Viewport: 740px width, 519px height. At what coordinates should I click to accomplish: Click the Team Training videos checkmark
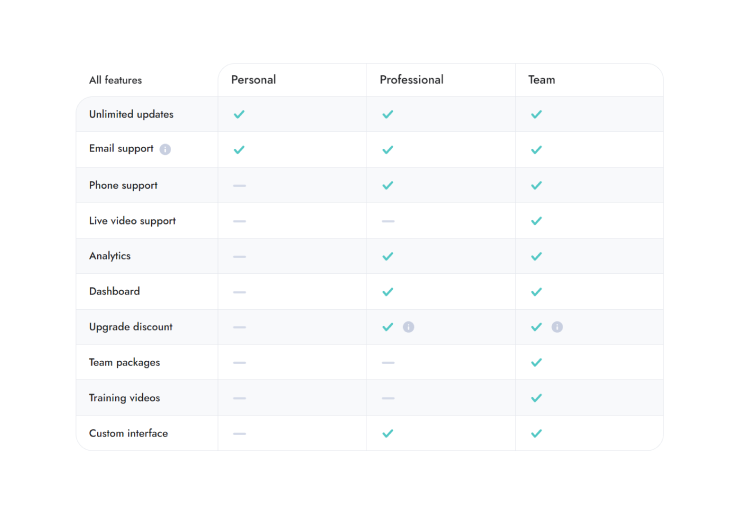[x=536, y=398]
